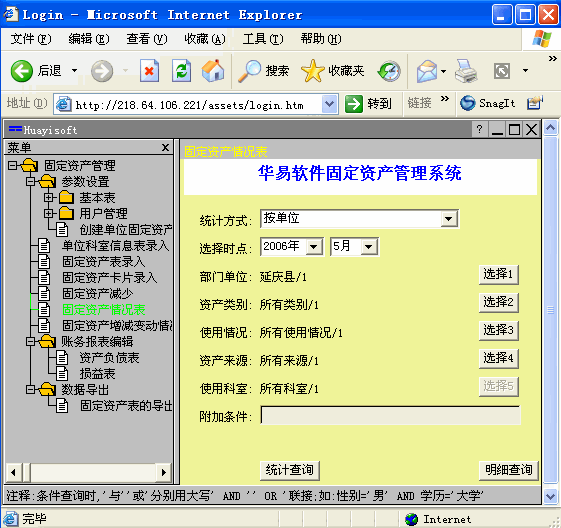561x528 pixels.
Task: Open the 统计方式 dropdown list
Action: (449, 219)
